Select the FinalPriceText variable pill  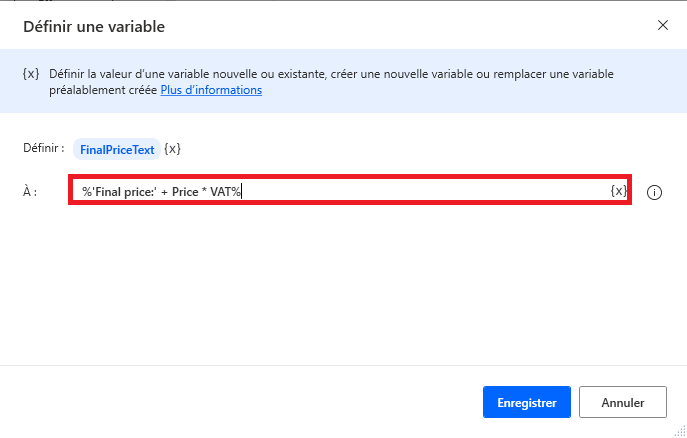click(x=117, y=149)
